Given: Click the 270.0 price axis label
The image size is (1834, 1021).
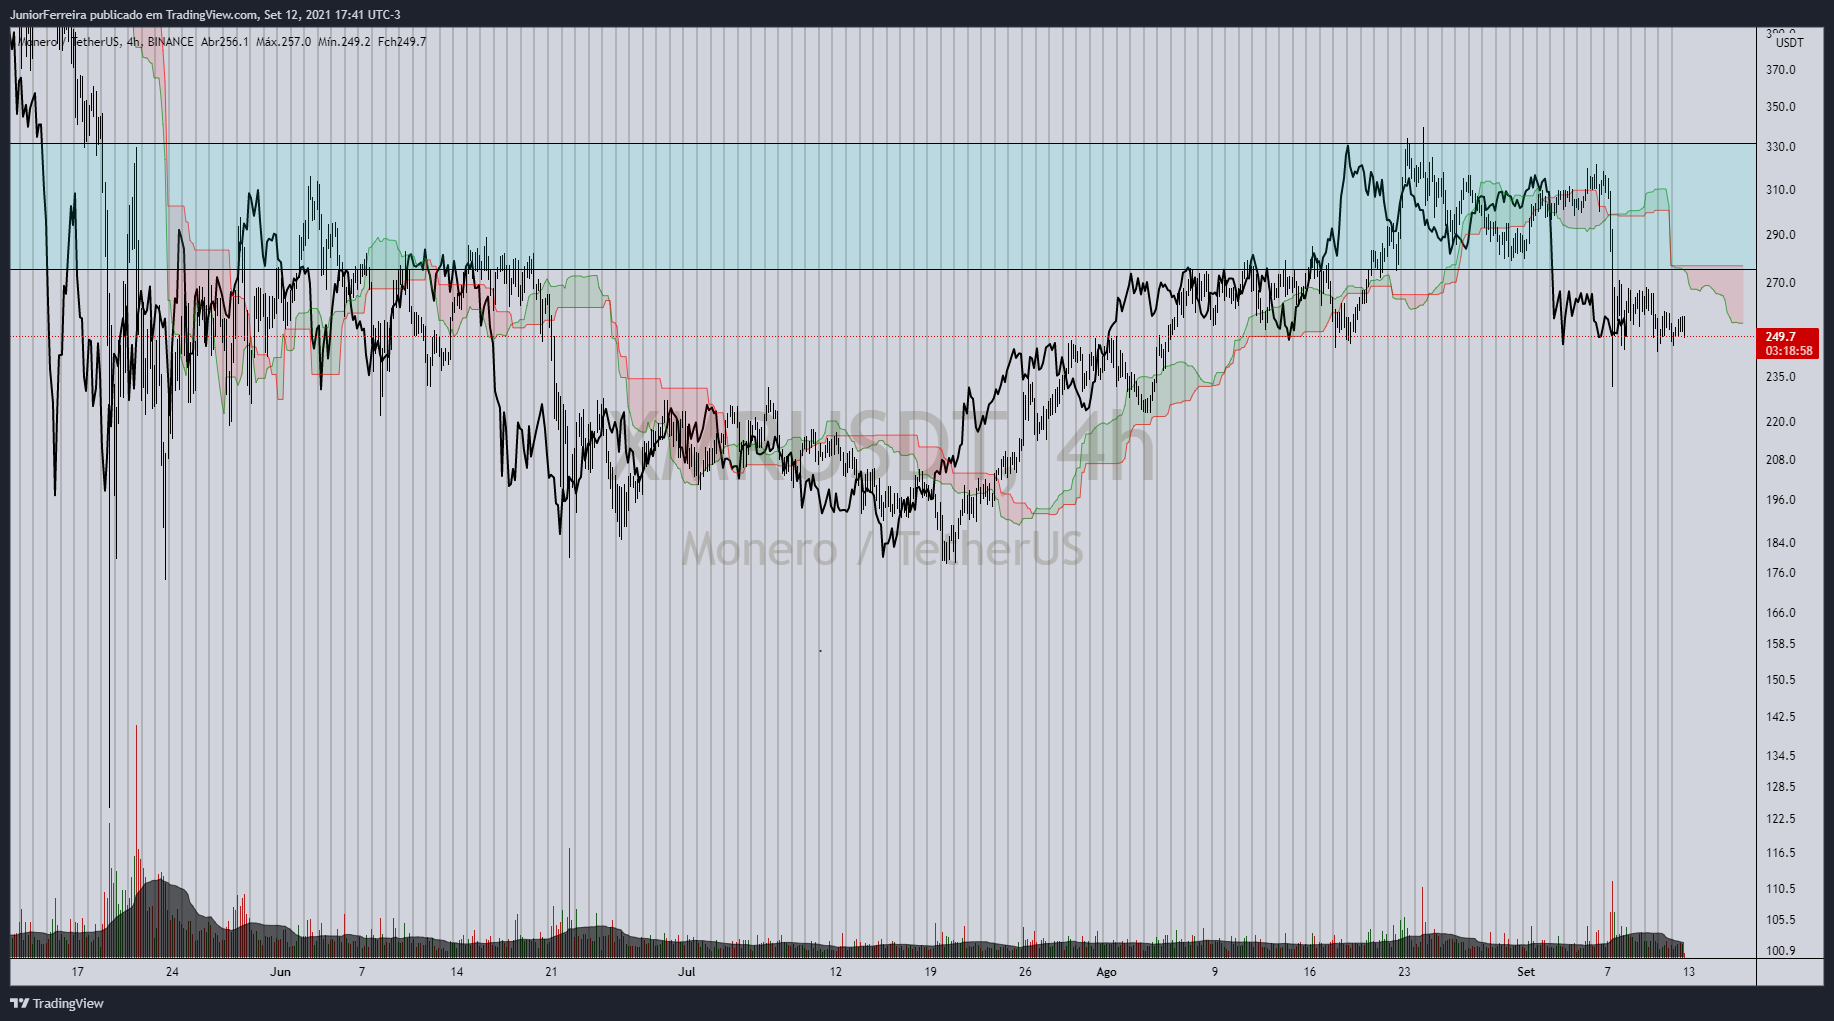Looking at the screenshot, I should pyautogui.click(x=1780, y=283).
